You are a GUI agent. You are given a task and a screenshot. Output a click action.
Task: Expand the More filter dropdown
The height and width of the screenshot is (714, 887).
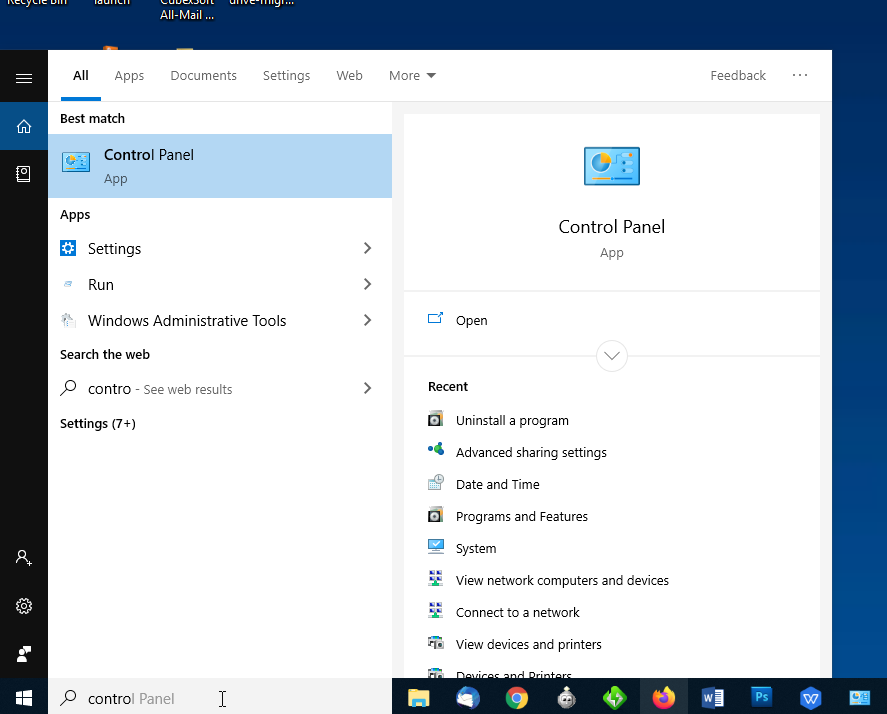click(x=412, y=76)
